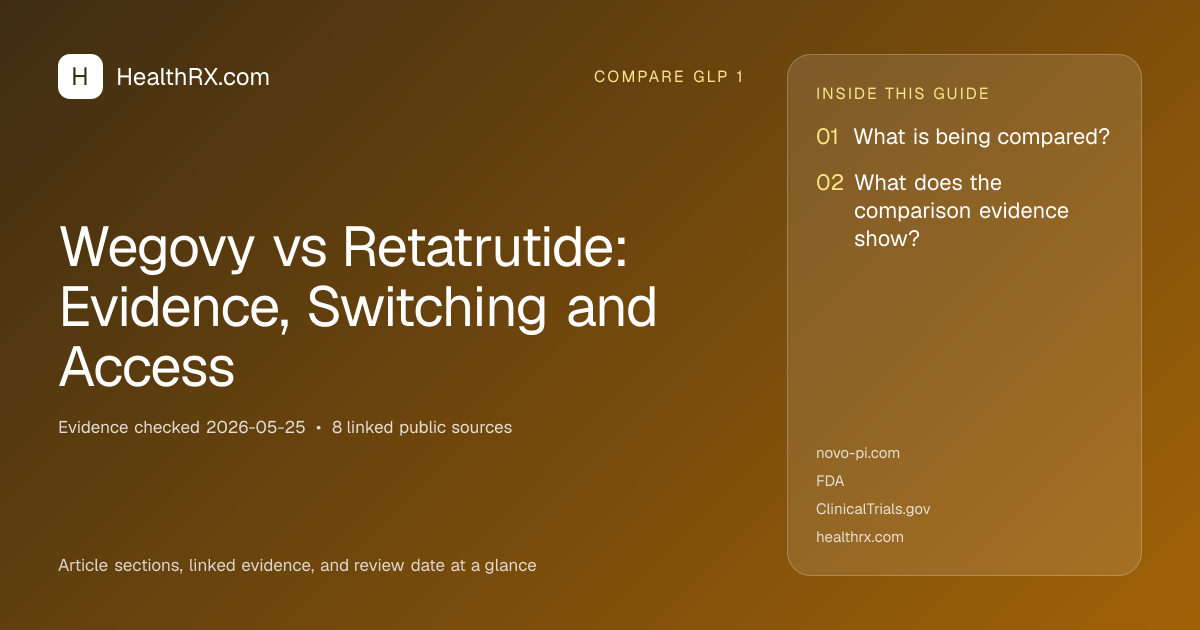Screen dimensions: 1200x630
Task: Click the ClinicalTrials.gov source
Action: click(x=873, y=509)
